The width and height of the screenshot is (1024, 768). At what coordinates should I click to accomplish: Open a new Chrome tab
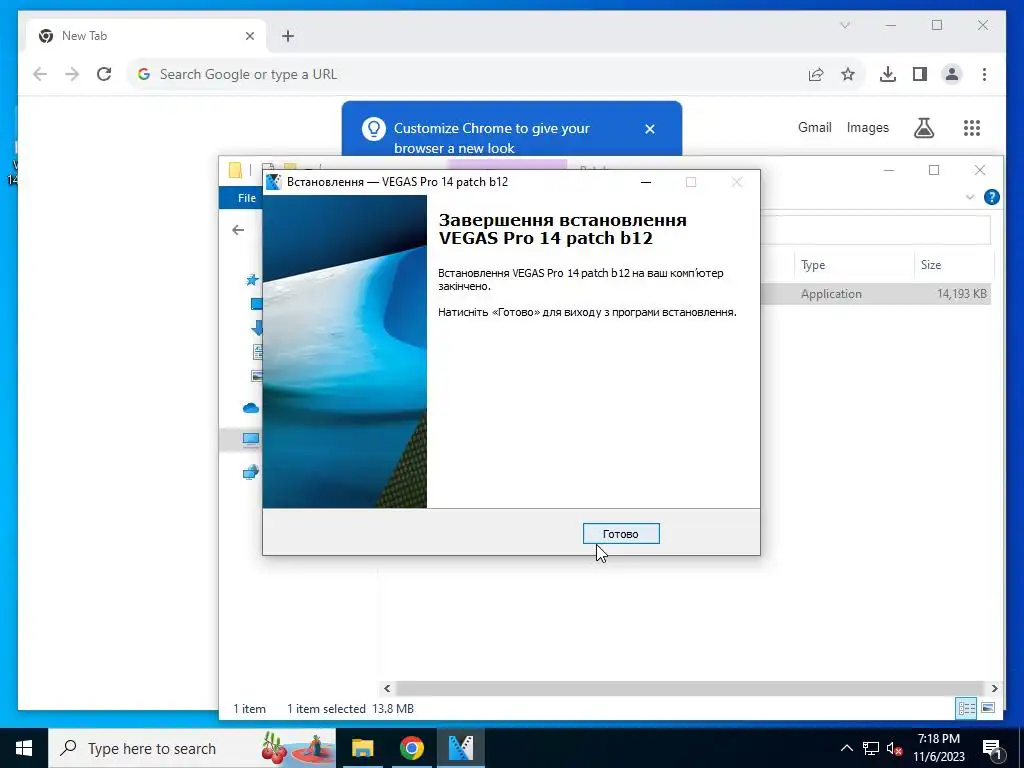[x=288, y=36]
